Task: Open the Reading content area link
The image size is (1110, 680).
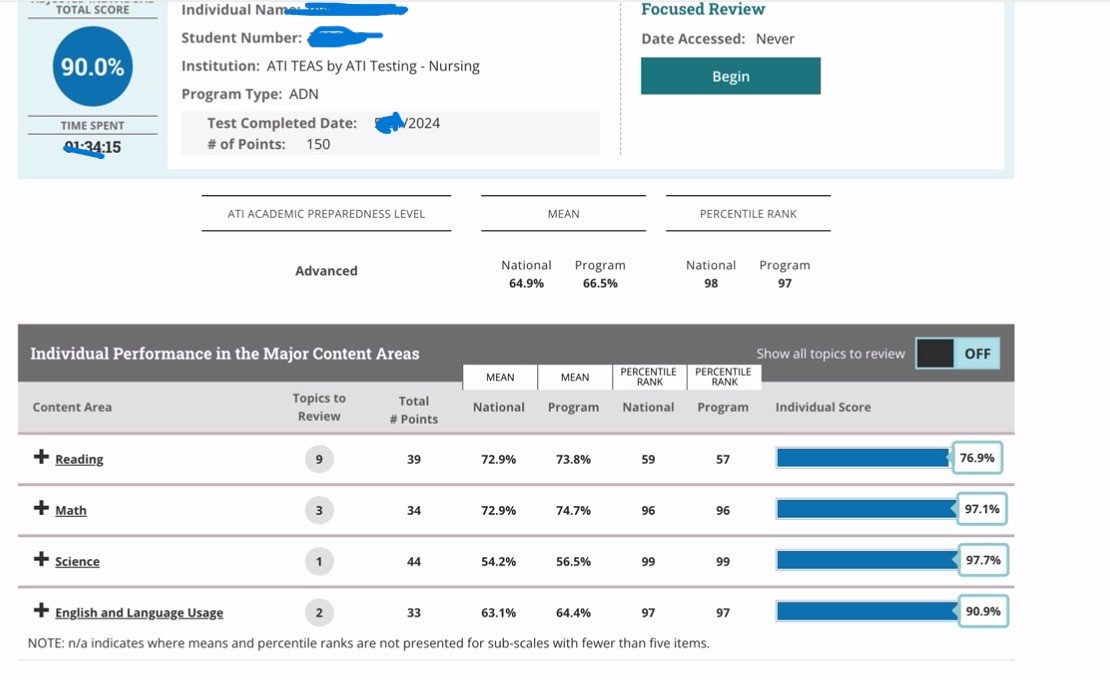Action: (x=79, y=459)
